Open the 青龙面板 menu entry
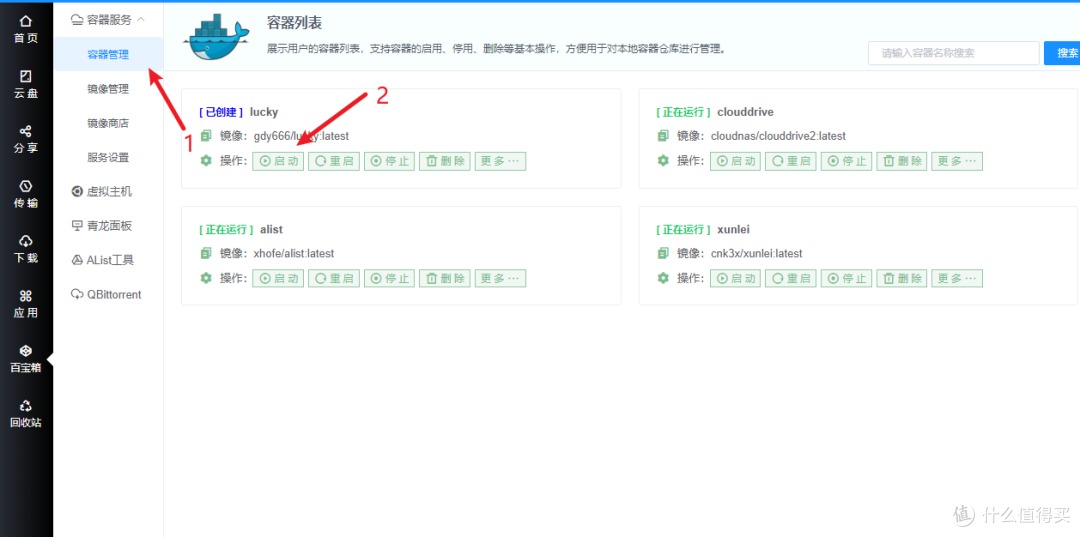Screen dimensions: 1080x537 [x=102, y=226]
